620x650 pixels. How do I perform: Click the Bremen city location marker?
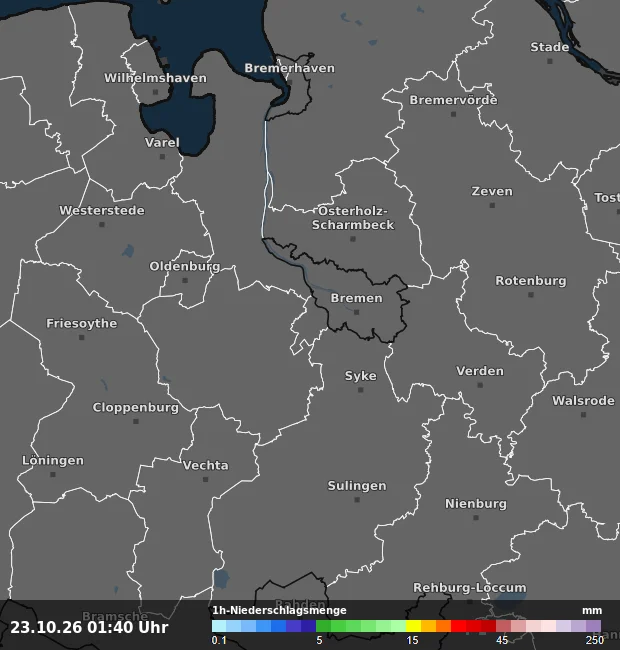pyautogui.click(x=356, y=312)
